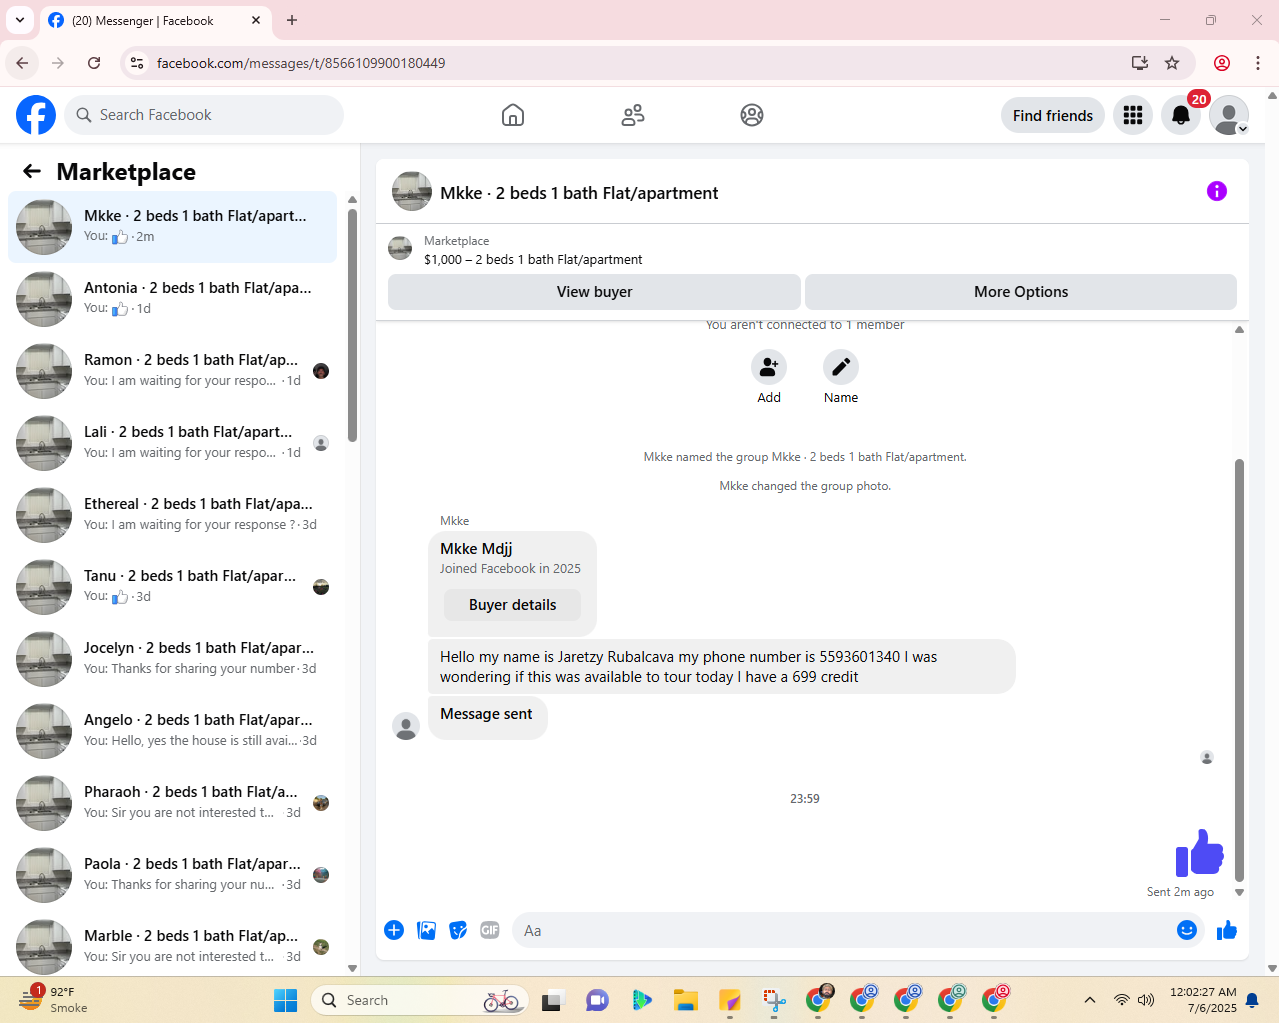Go back with Marketplace back arrow
The height and width of the screenshot is (1023, 1279).
[32, 171]
